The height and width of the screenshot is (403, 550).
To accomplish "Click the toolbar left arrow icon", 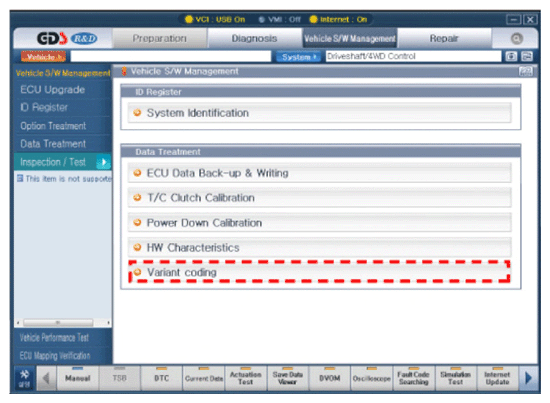I will [x=46, y=378].
